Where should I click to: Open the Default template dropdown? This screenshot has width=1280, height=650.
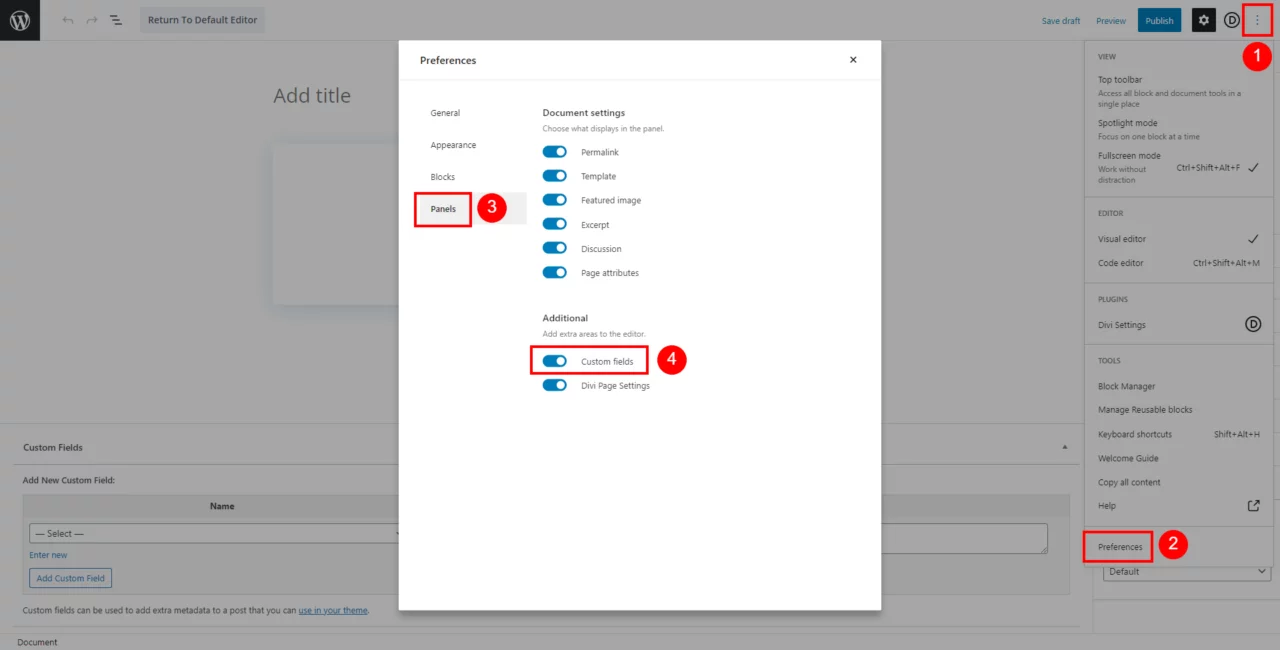(x=1185, y=571)
